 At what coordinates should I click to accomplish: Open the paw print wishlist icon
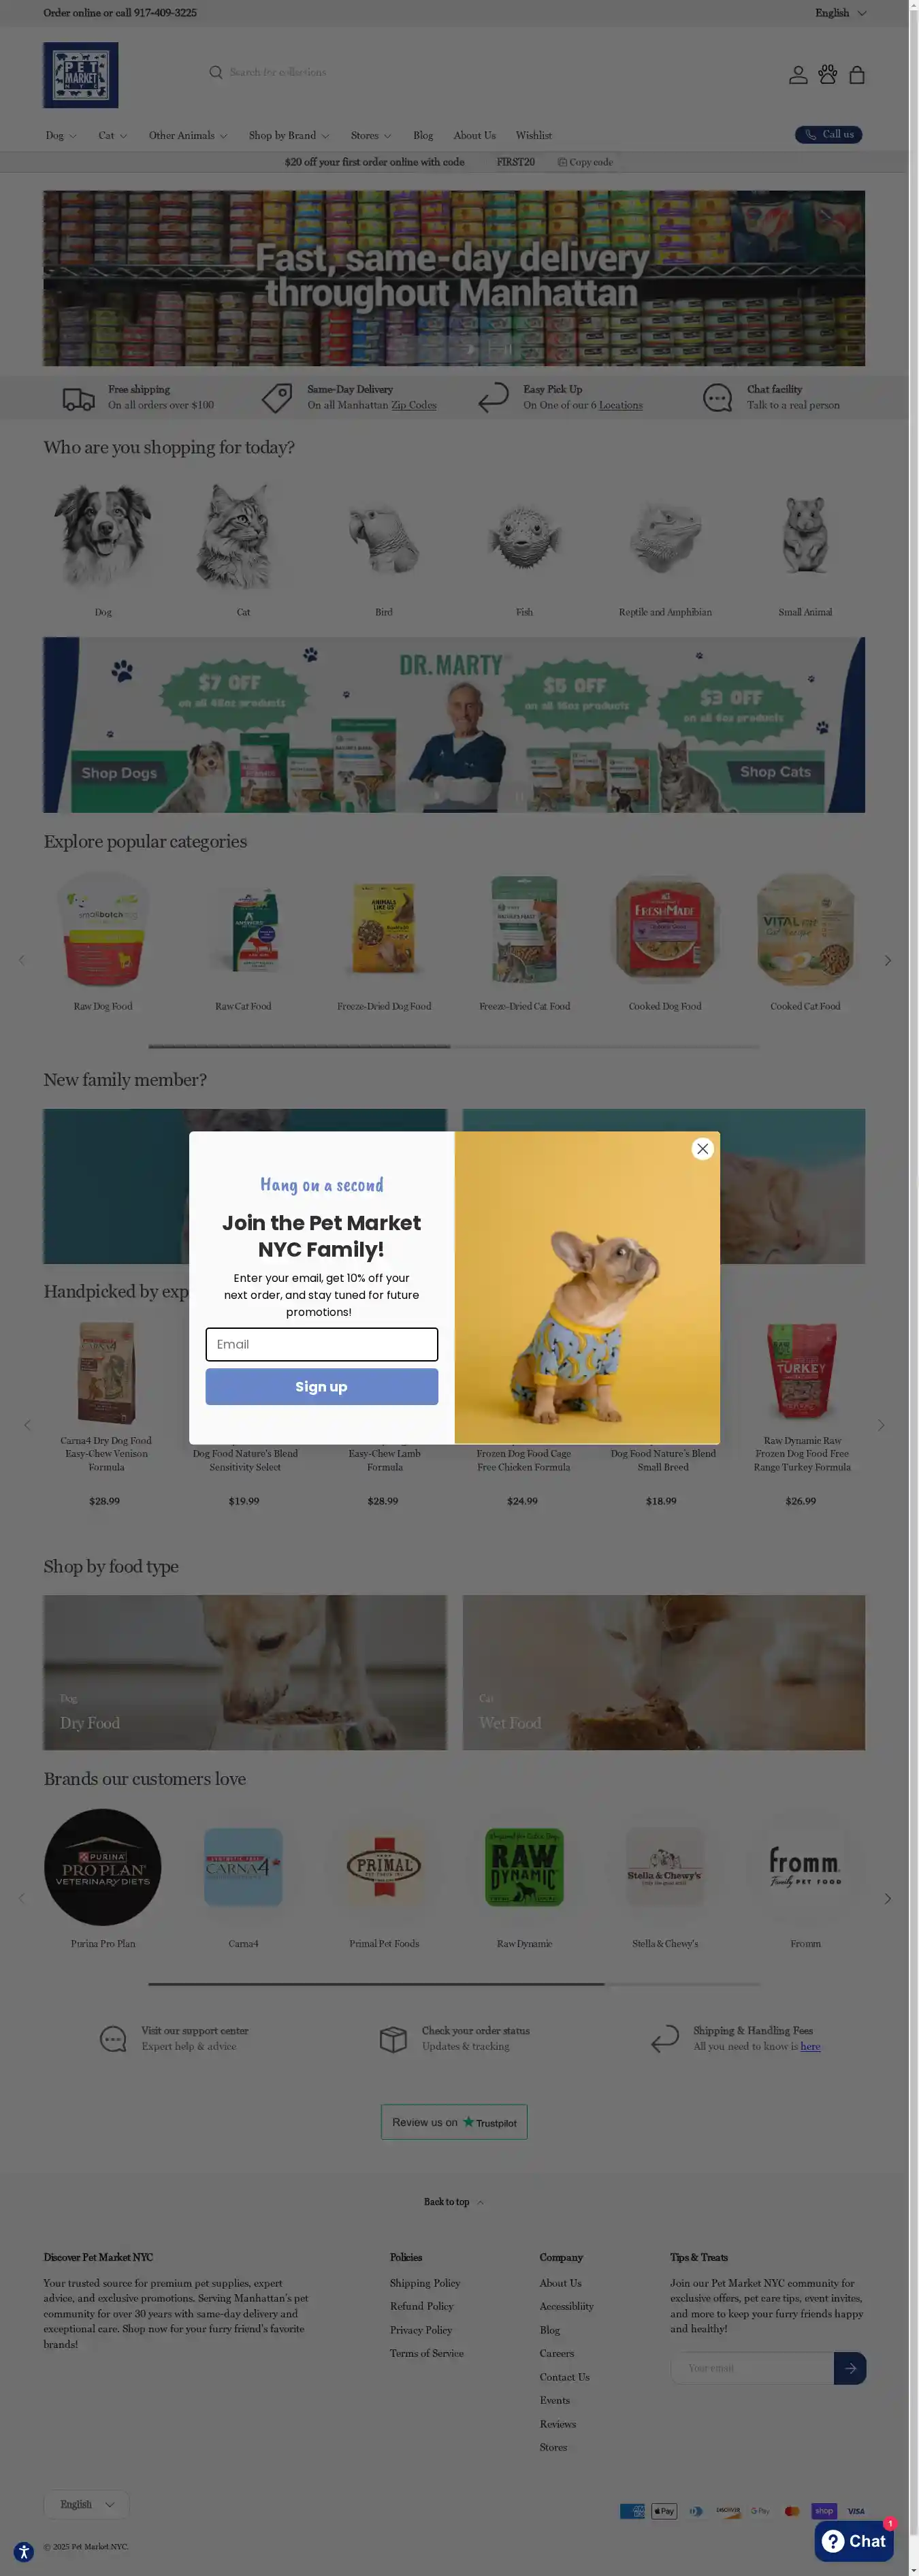point(827,74)
